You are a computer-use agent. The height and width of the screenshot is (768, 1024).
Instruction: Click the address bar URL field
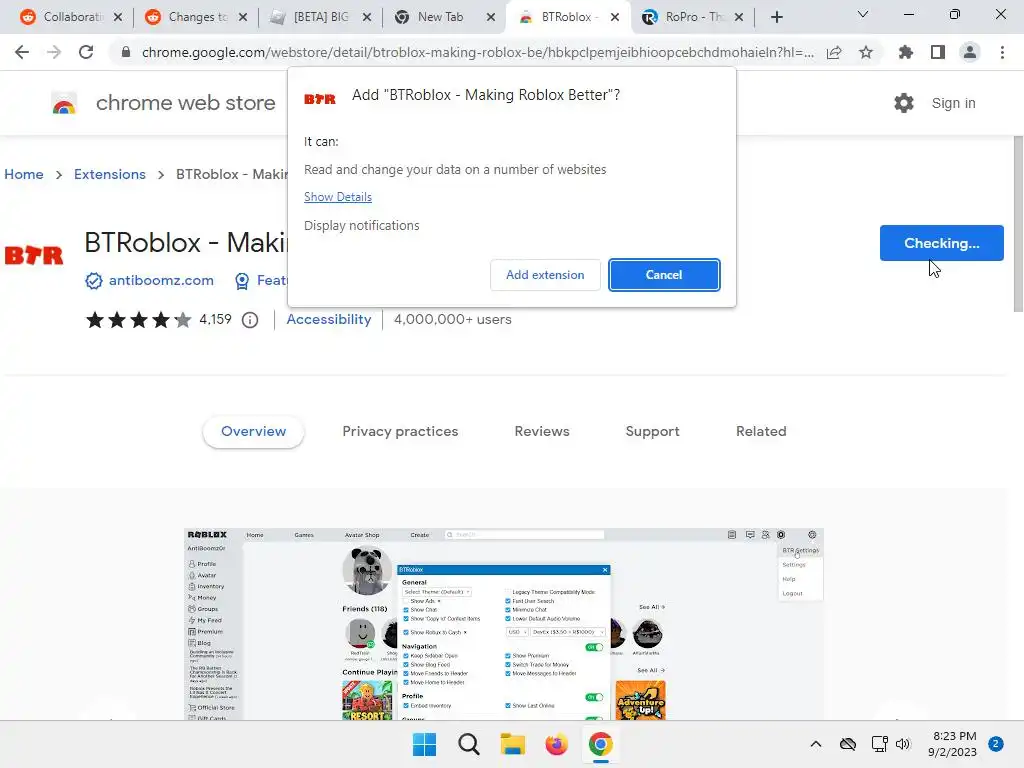point(477,52)
